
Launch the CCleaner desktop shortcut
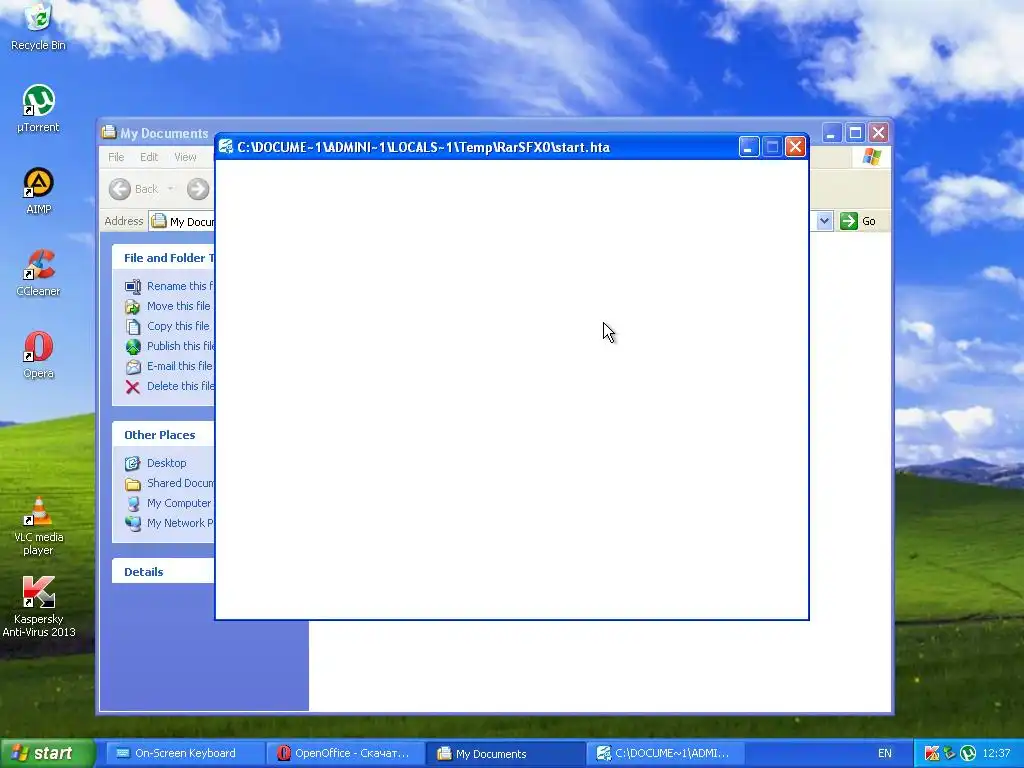click(39, 273)
